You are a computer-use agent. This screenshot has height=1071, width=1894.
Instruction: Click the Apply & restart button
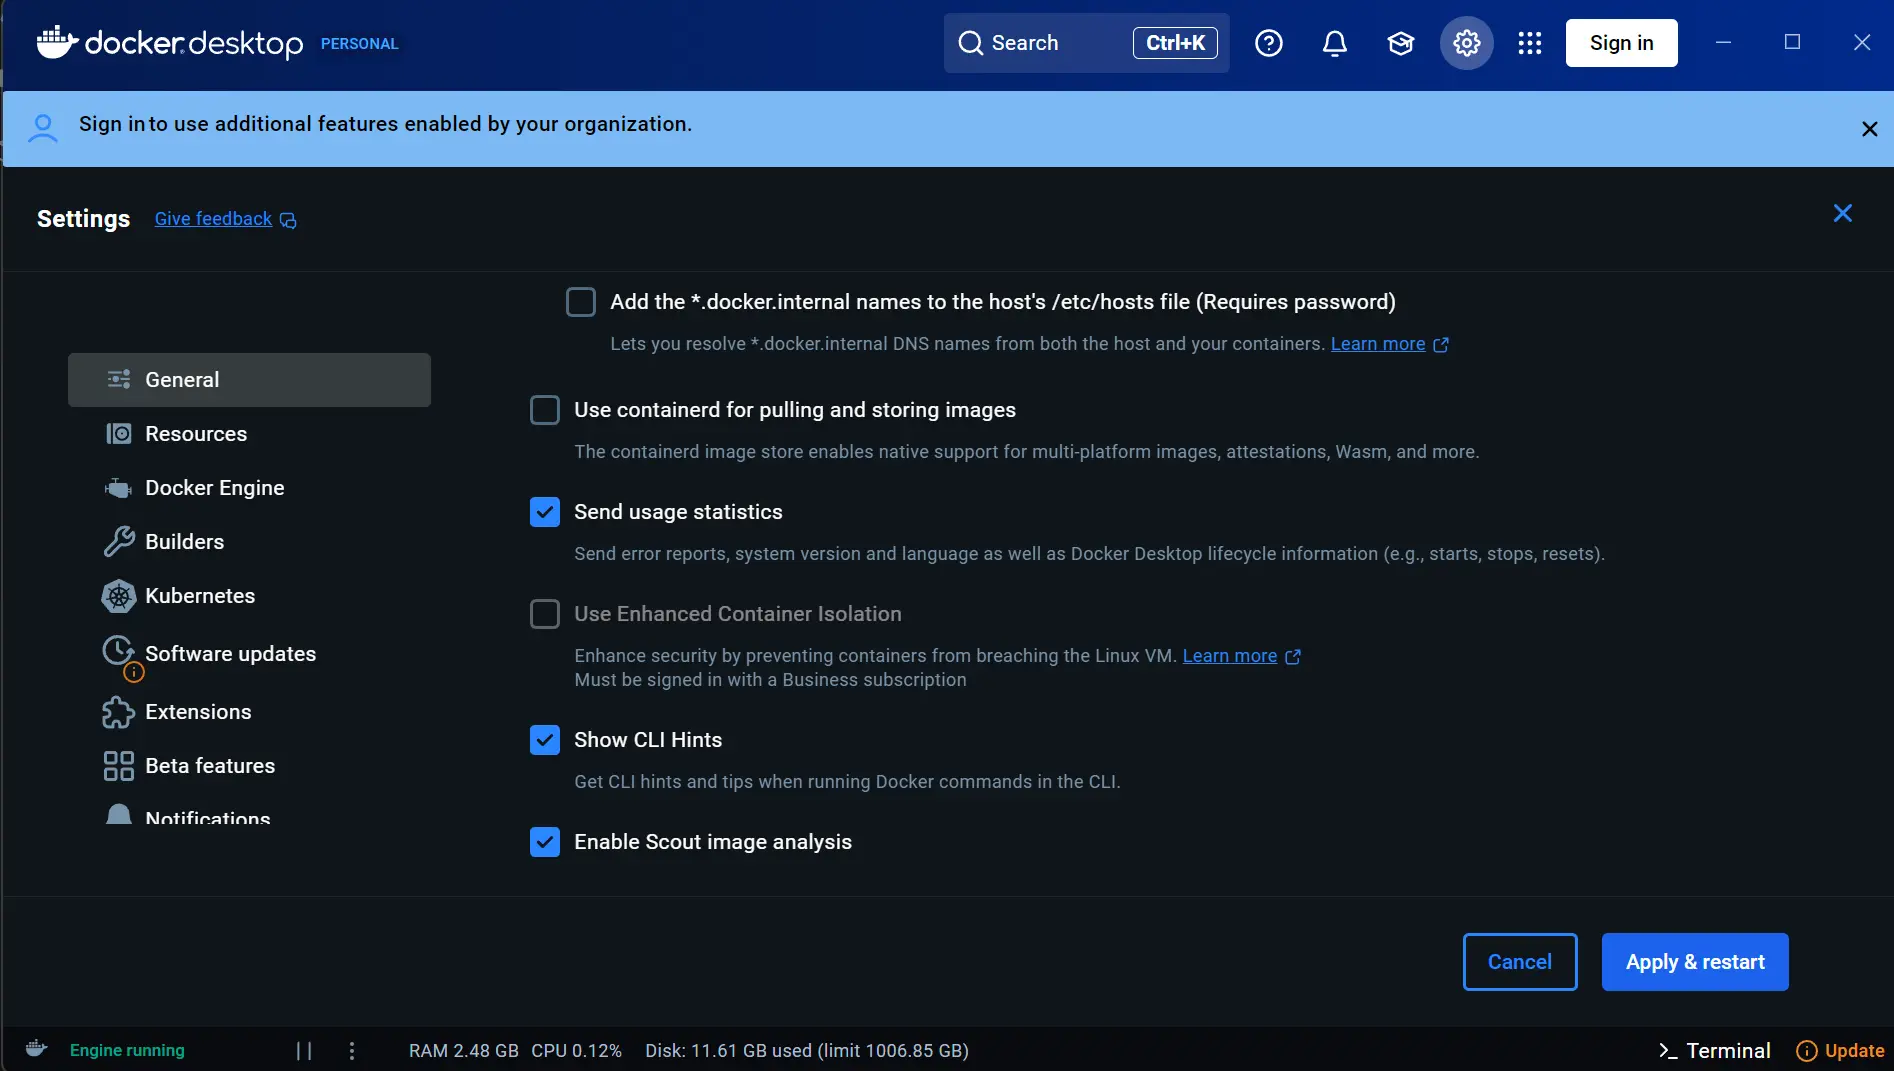(1695, 962)
